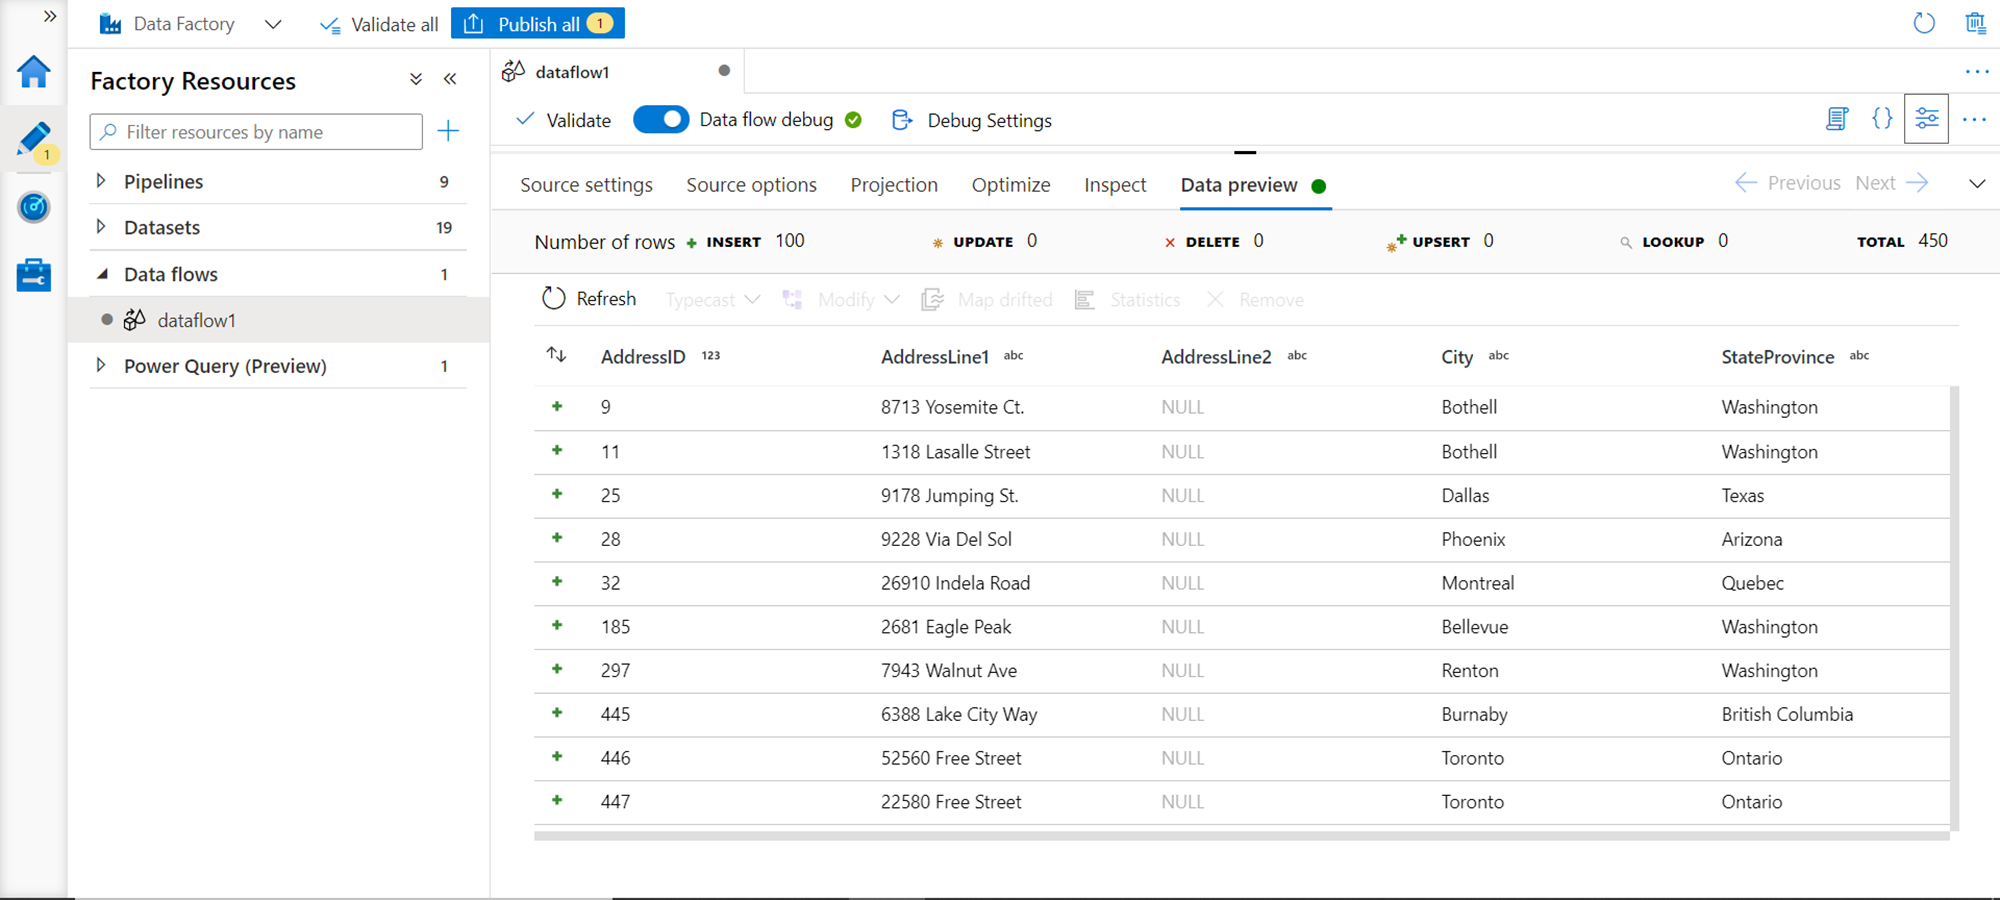The width and height of the screenshot is (2000, 900).
Task: Collapse the Data flows tree node
Action: pos(101,274)
